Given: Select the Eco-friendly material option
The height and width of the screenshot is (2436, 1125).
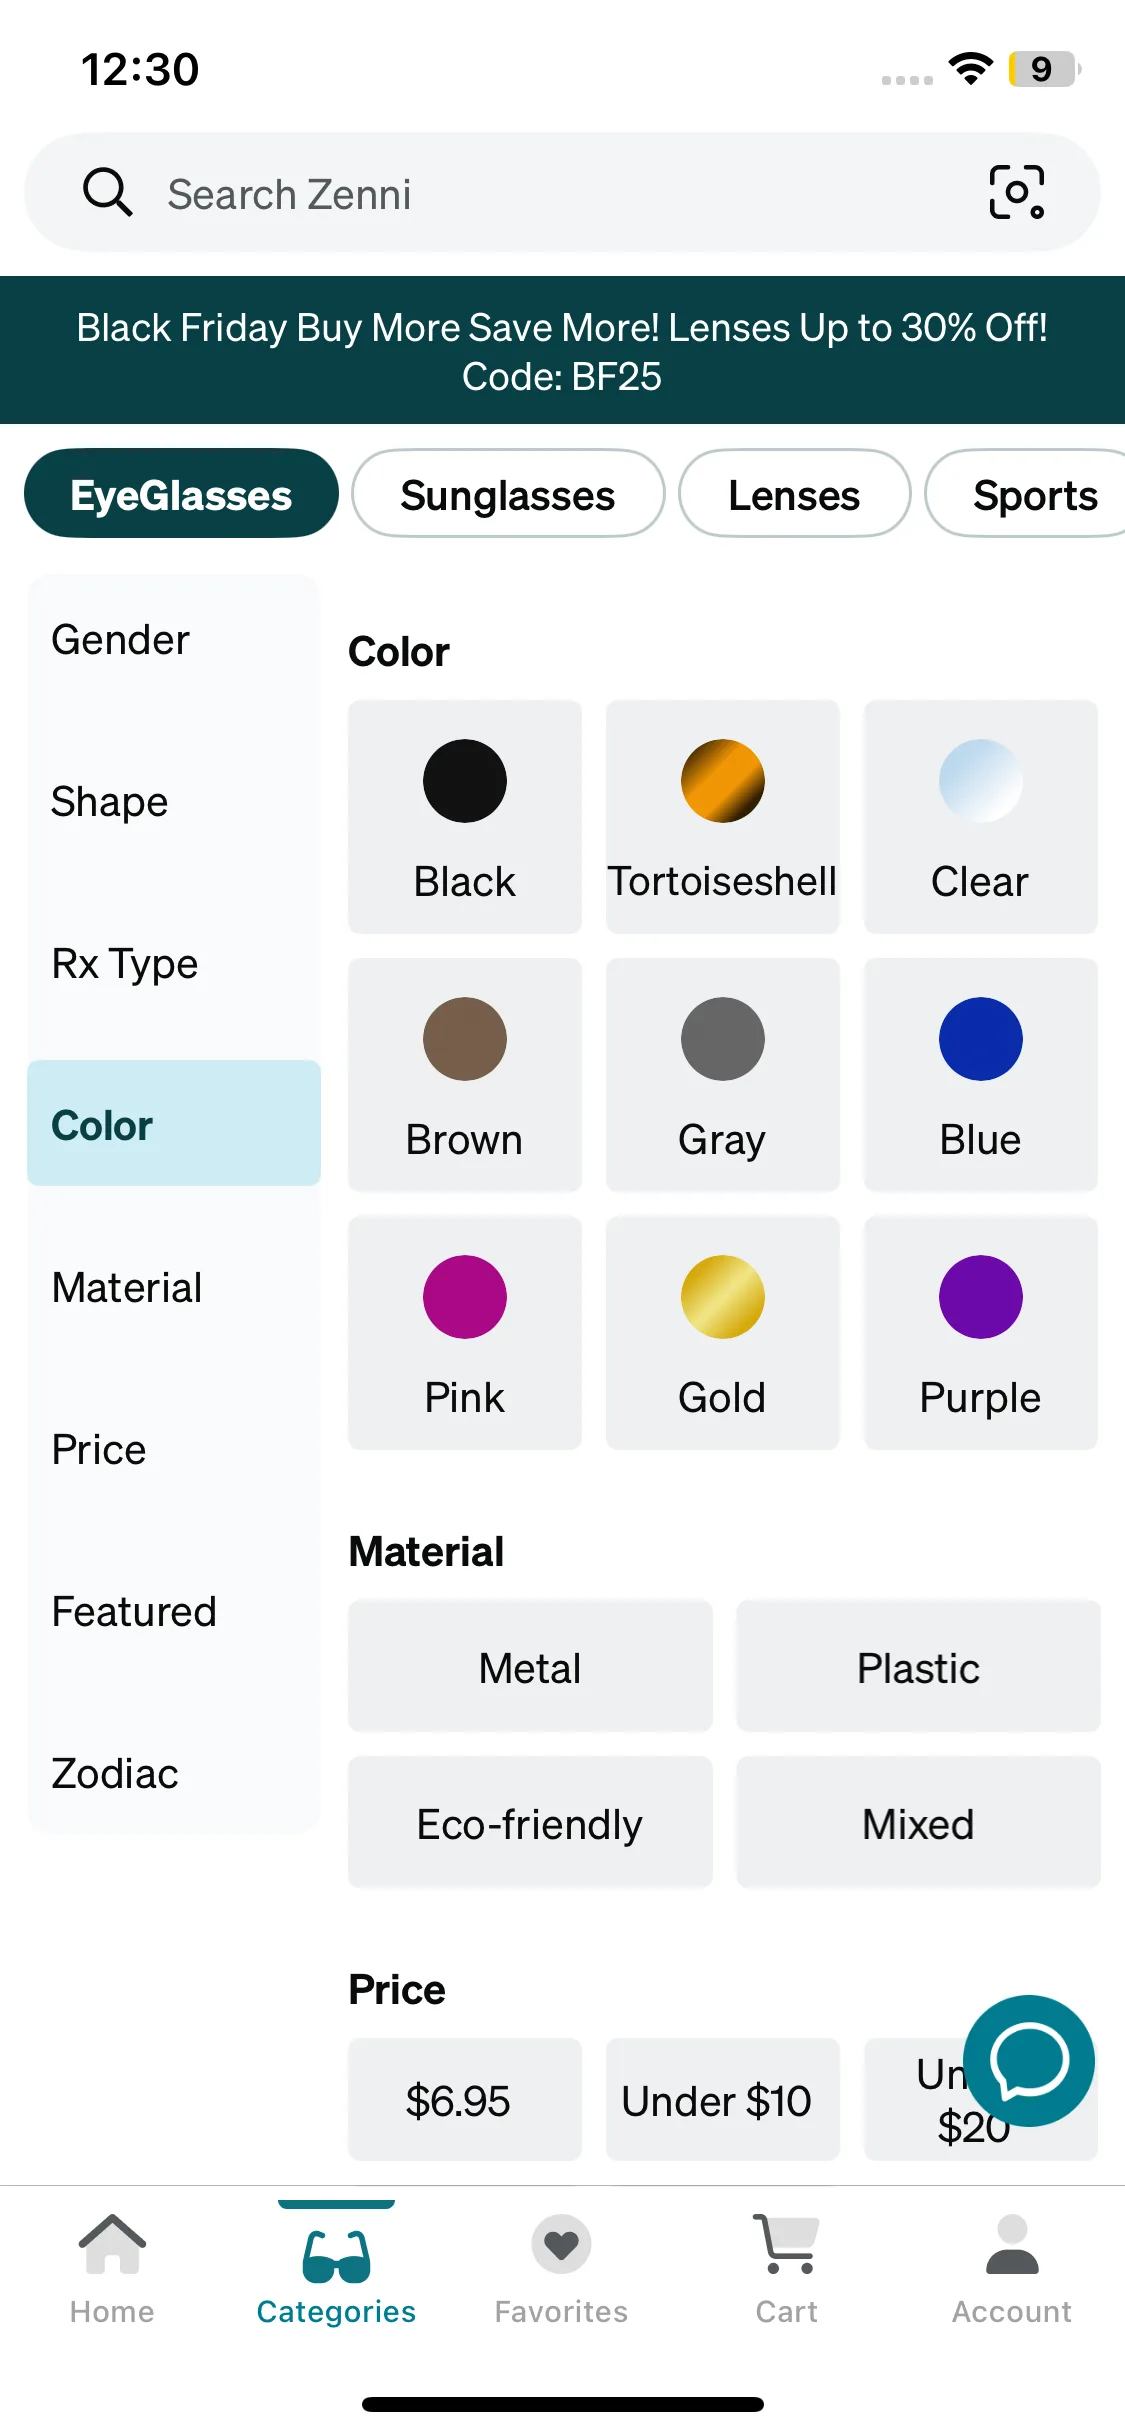Looking at the screenshot, I should coord(530,1823).
